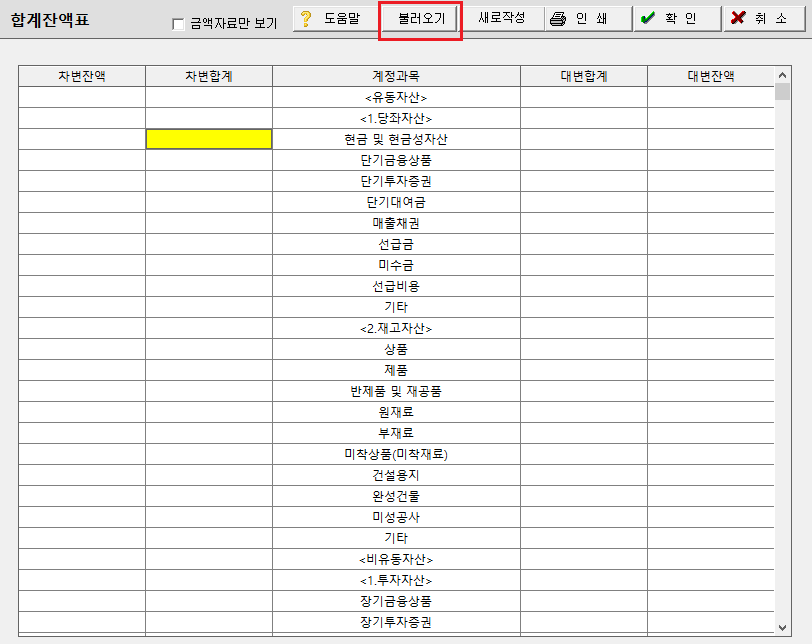The width and height of the screenshot is (812, 644).
Task: Select the 단기투자증권 account row
Action: coord(396,181)
